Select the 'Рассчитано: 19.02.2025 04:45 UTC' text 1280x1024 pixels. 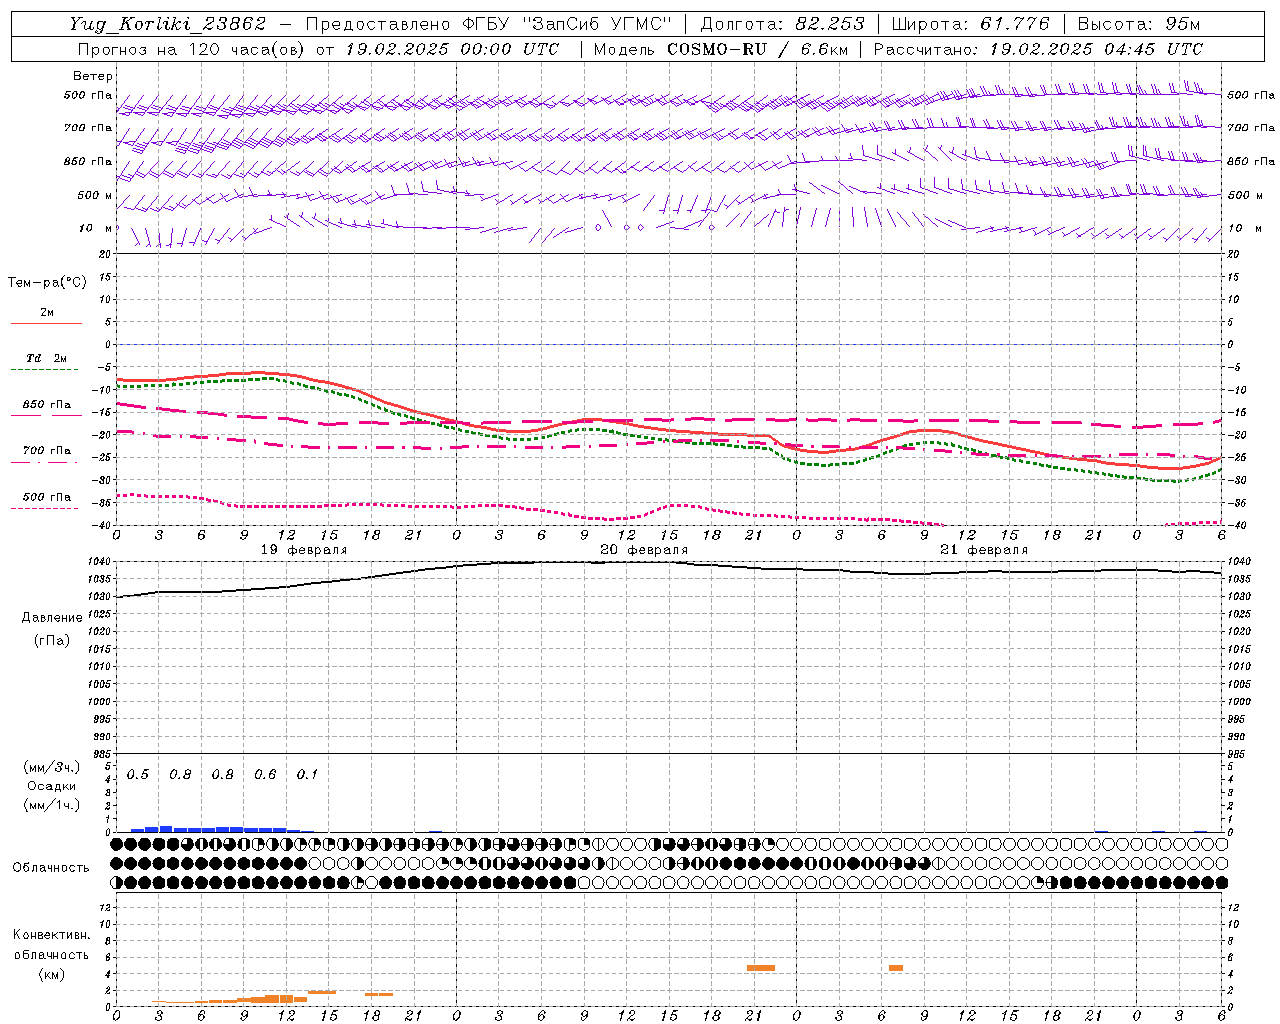1038,49
